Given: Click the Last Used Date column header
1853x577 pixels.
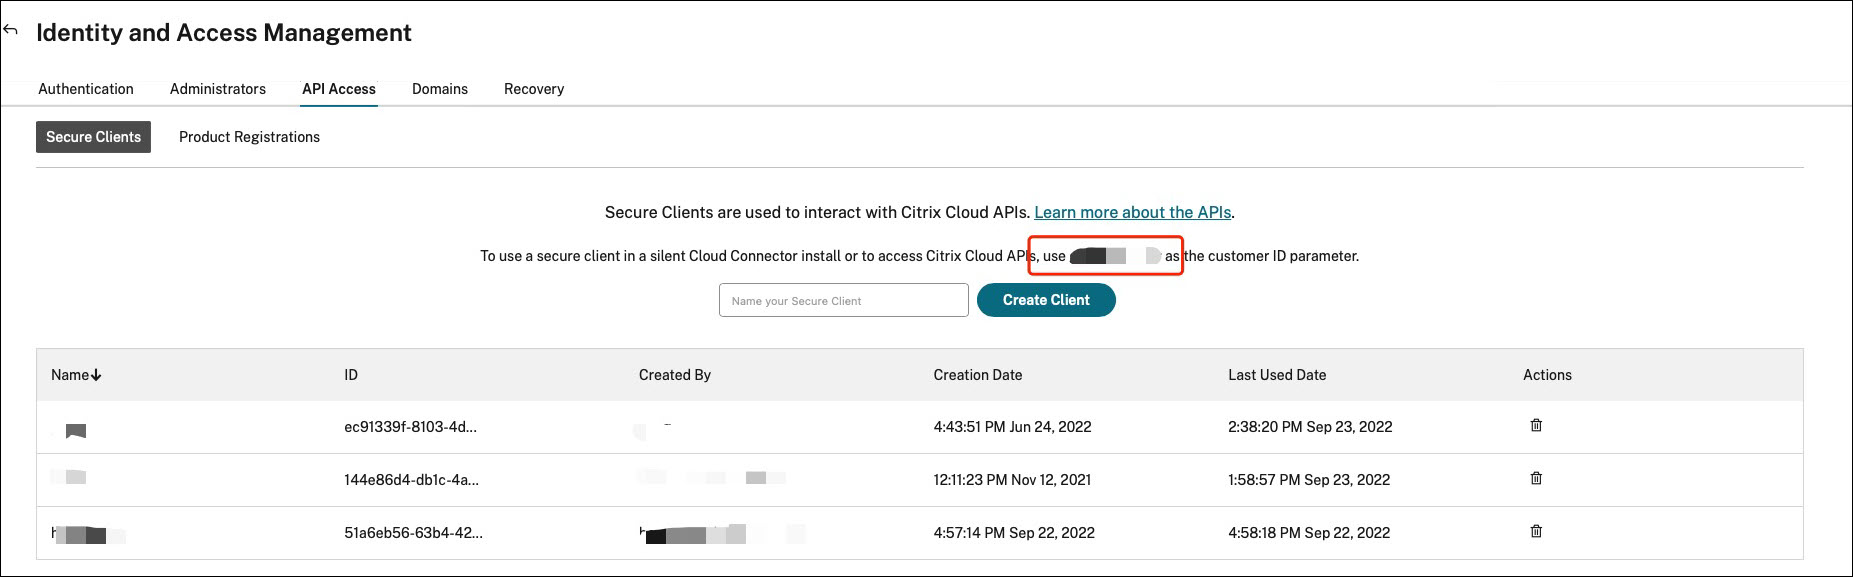Looking at the screenshot, I should pos(1277,375).
